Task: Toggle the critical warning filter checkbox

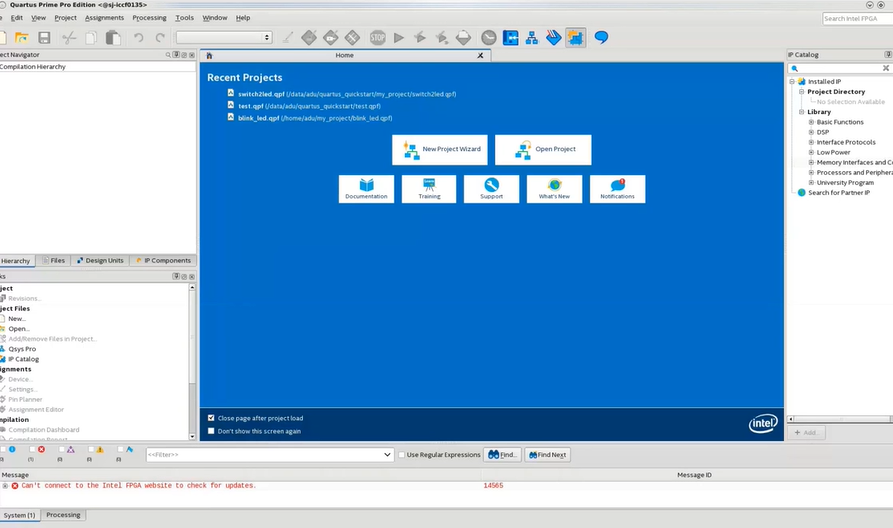Action: point(62,449)
